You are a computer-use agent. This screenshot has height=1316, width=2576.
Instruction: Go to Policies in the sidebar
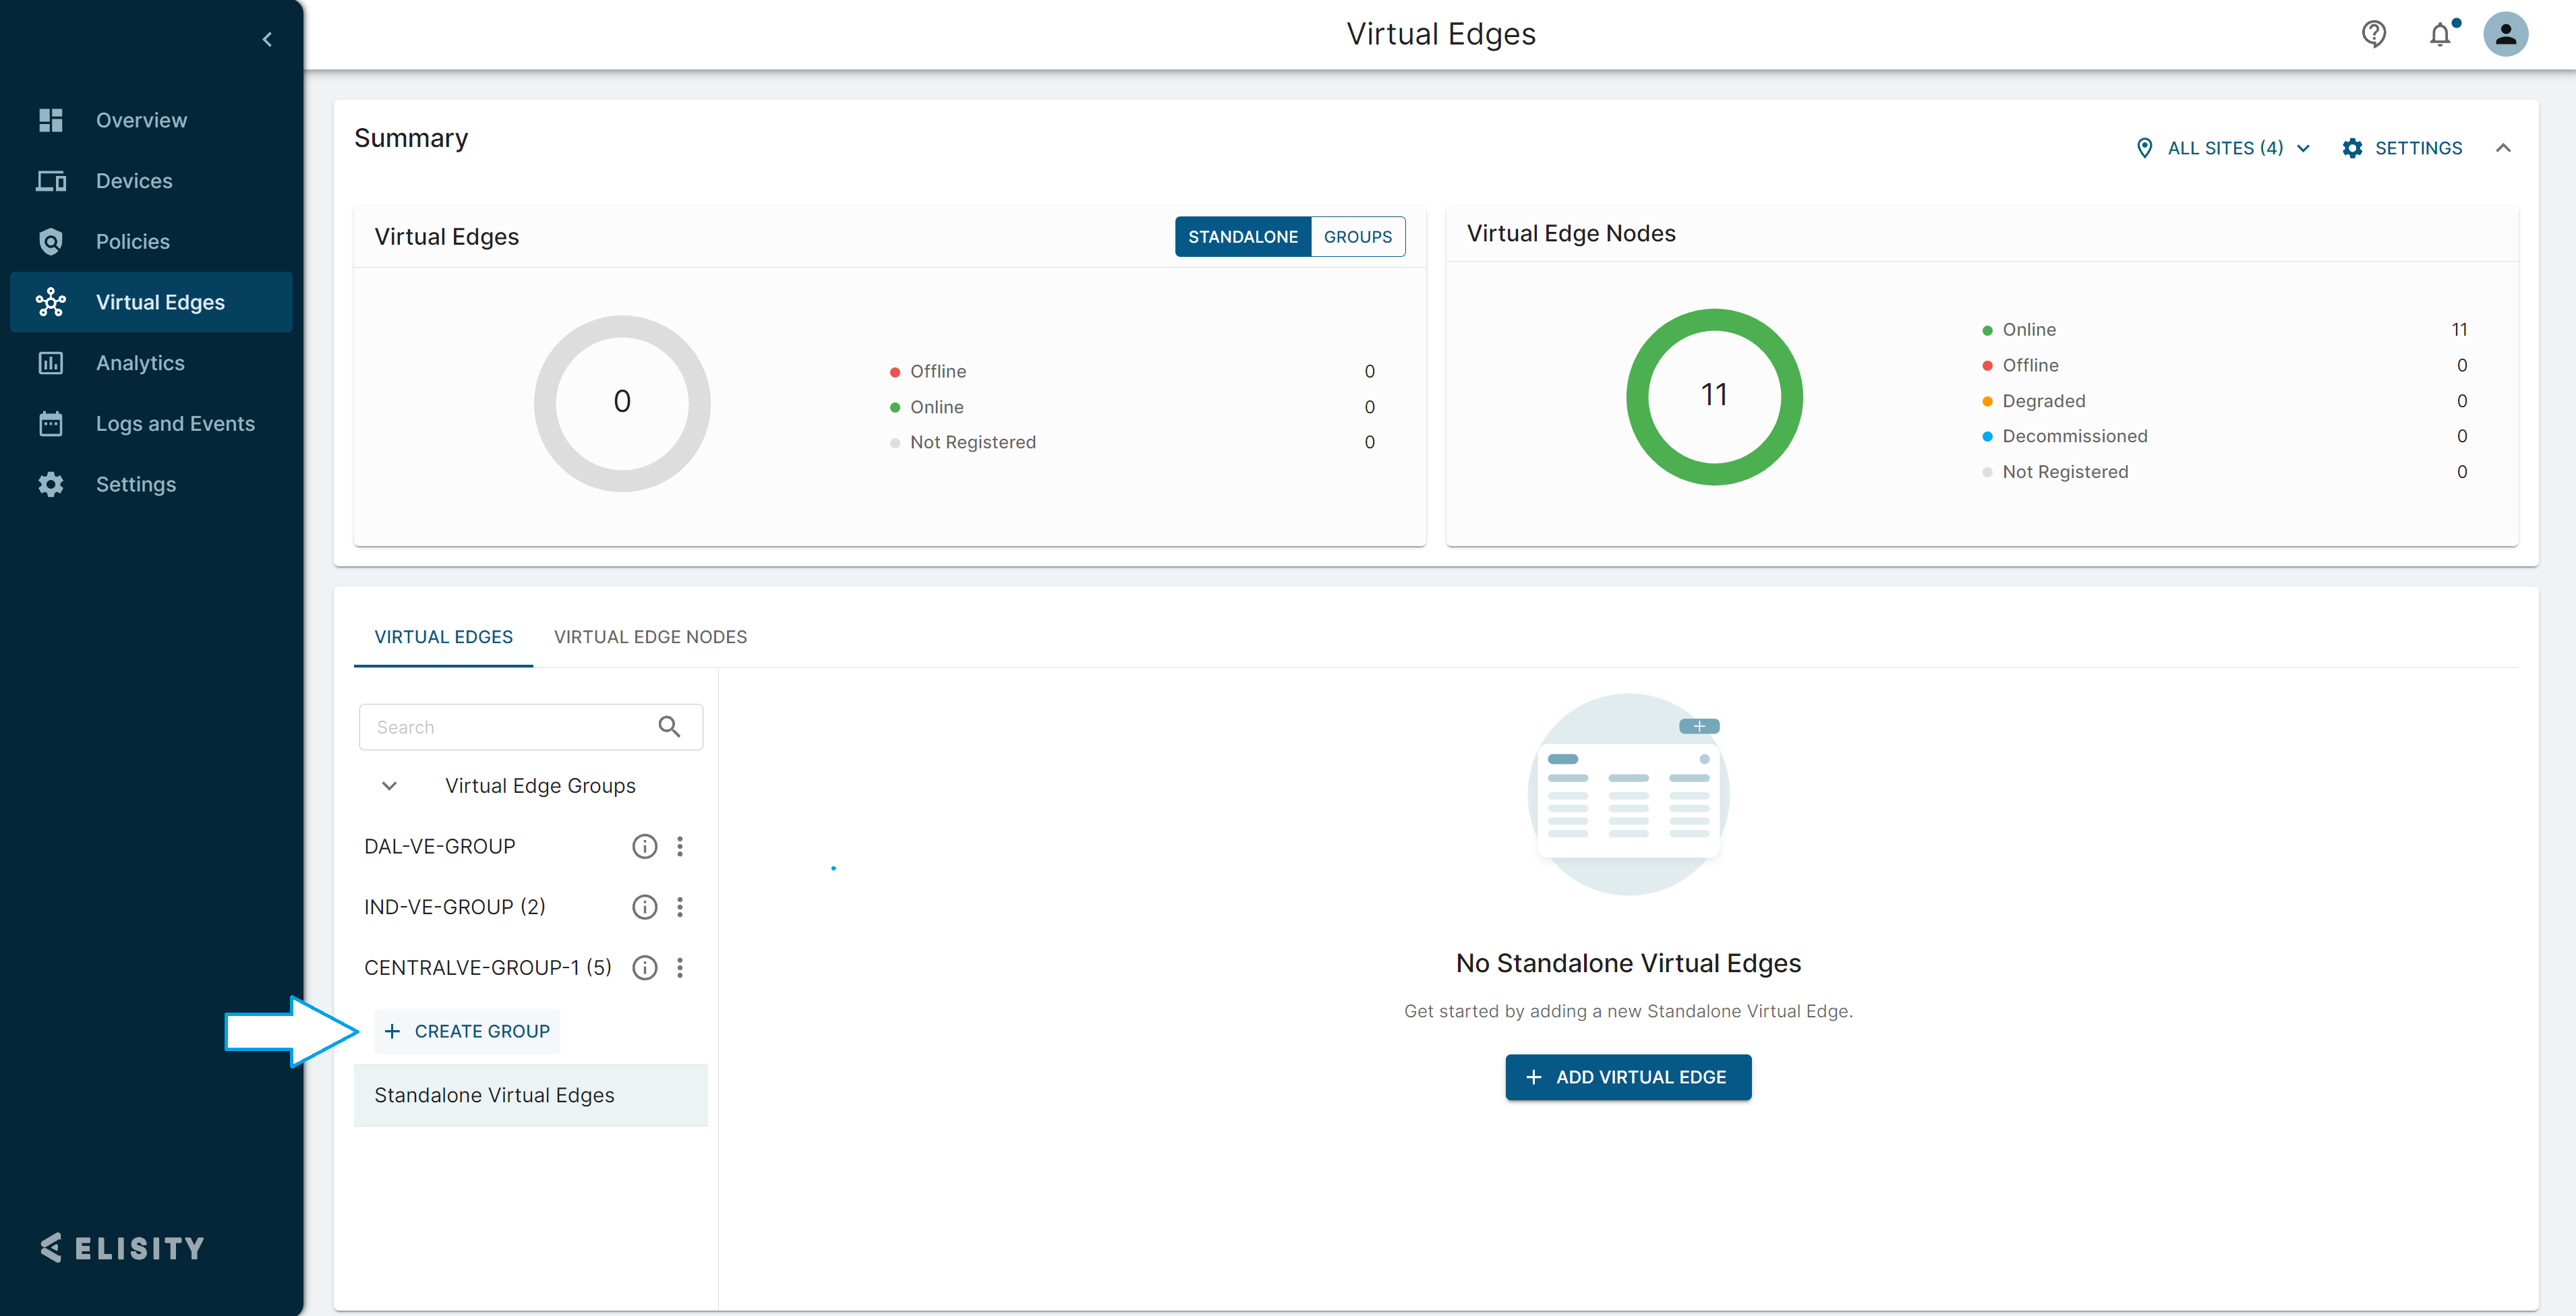132,241
